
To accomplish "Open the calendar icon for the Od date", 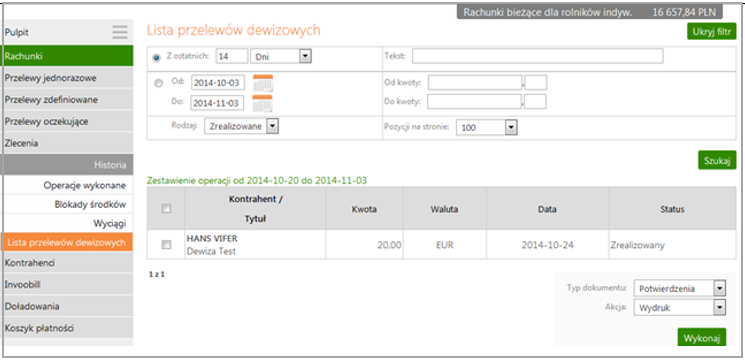I will pos(263,83).
